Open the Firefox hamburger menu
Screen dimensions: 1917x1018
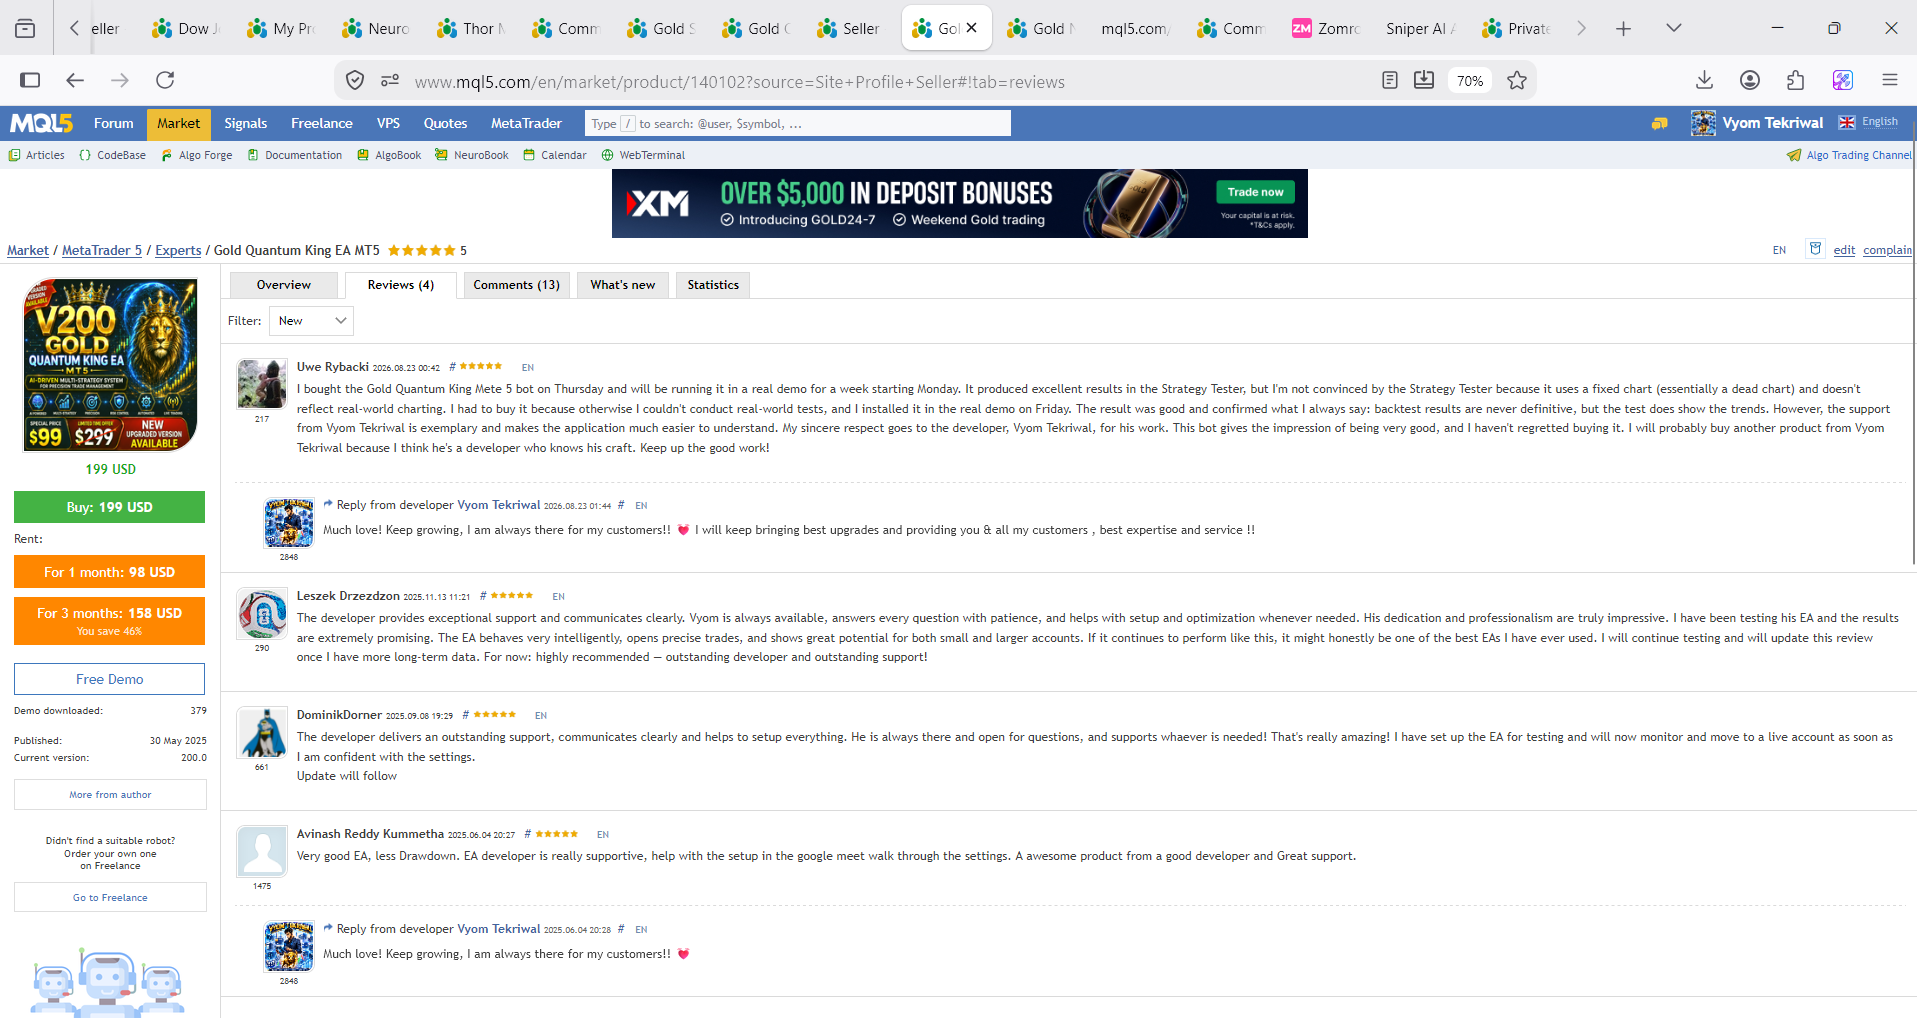pyautogui.click(x=1889, y=80)
